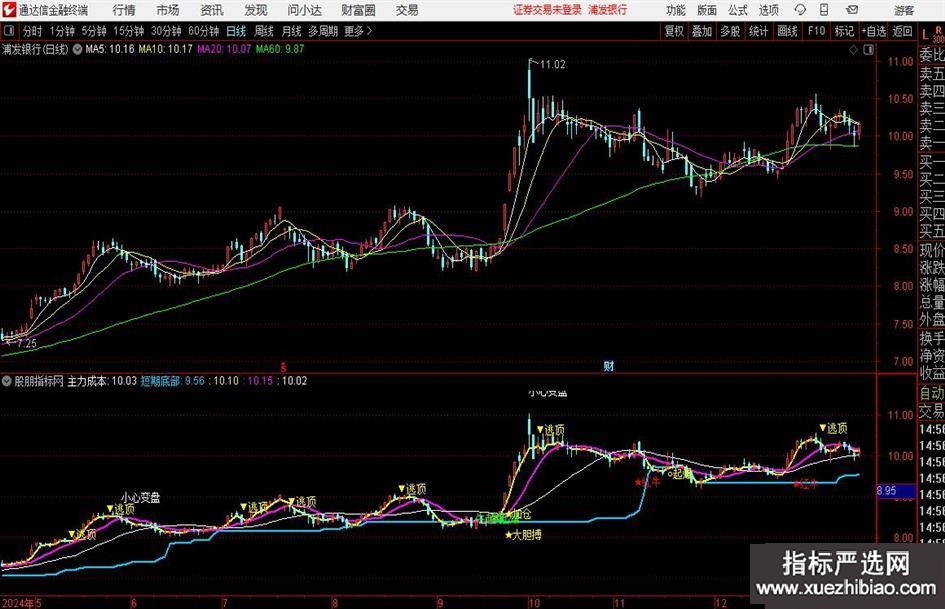The width and height of the screenshot is (945, 609).
Task: Expand the 股朋指标网 indicator dropdown arrow
Action: pyautogui.click(x=7, y=381)
